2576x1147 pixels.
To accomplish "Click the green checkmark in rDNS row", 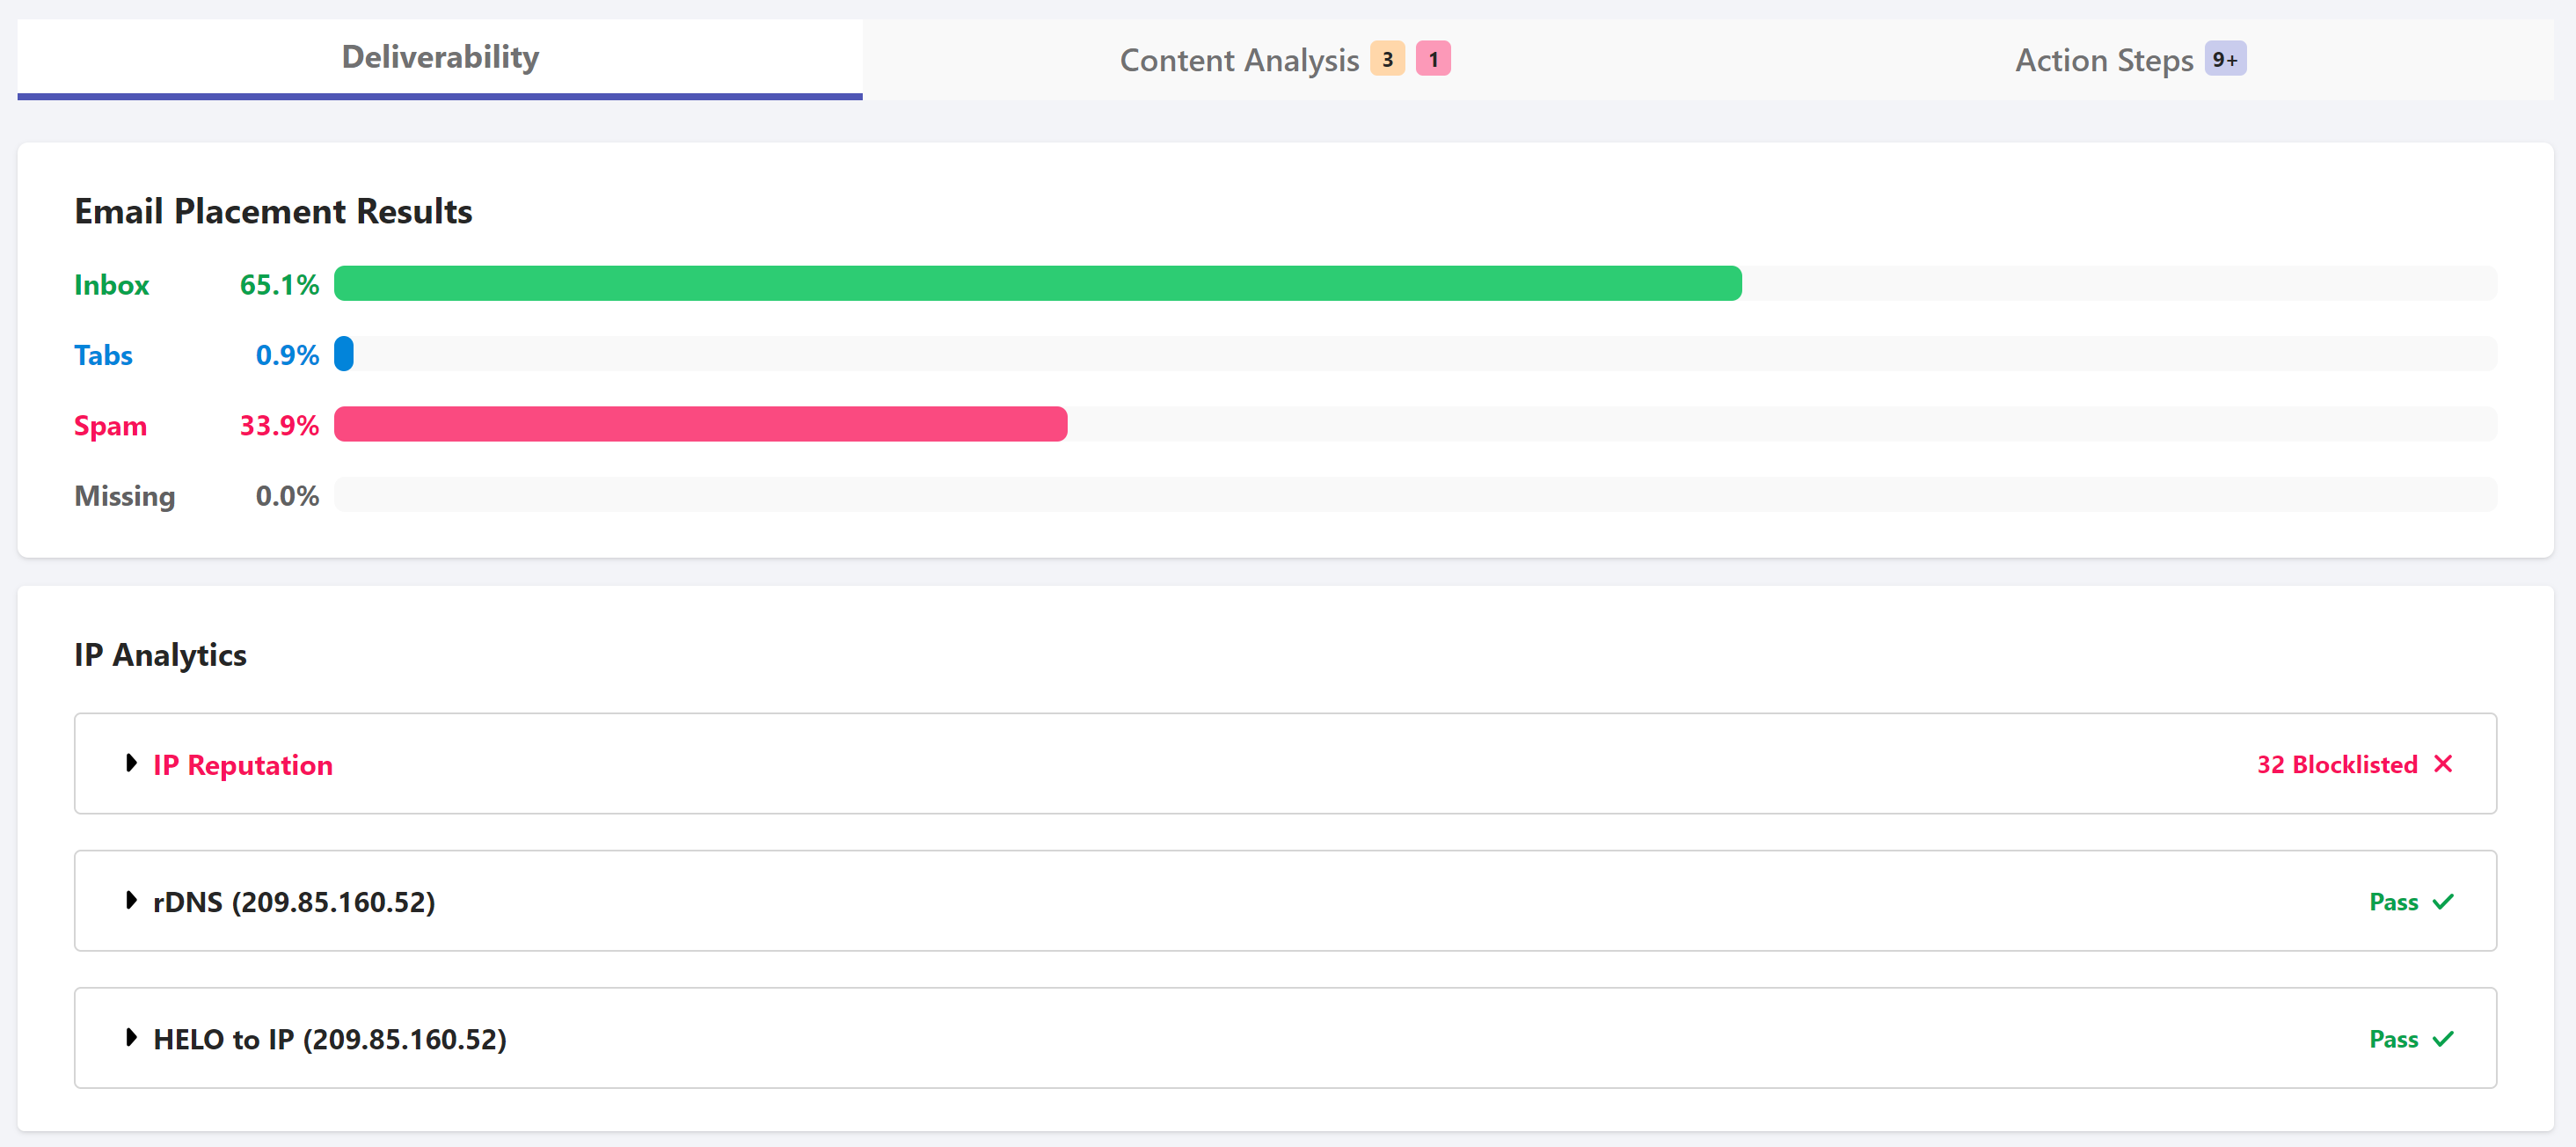I will click(2443, 902).
